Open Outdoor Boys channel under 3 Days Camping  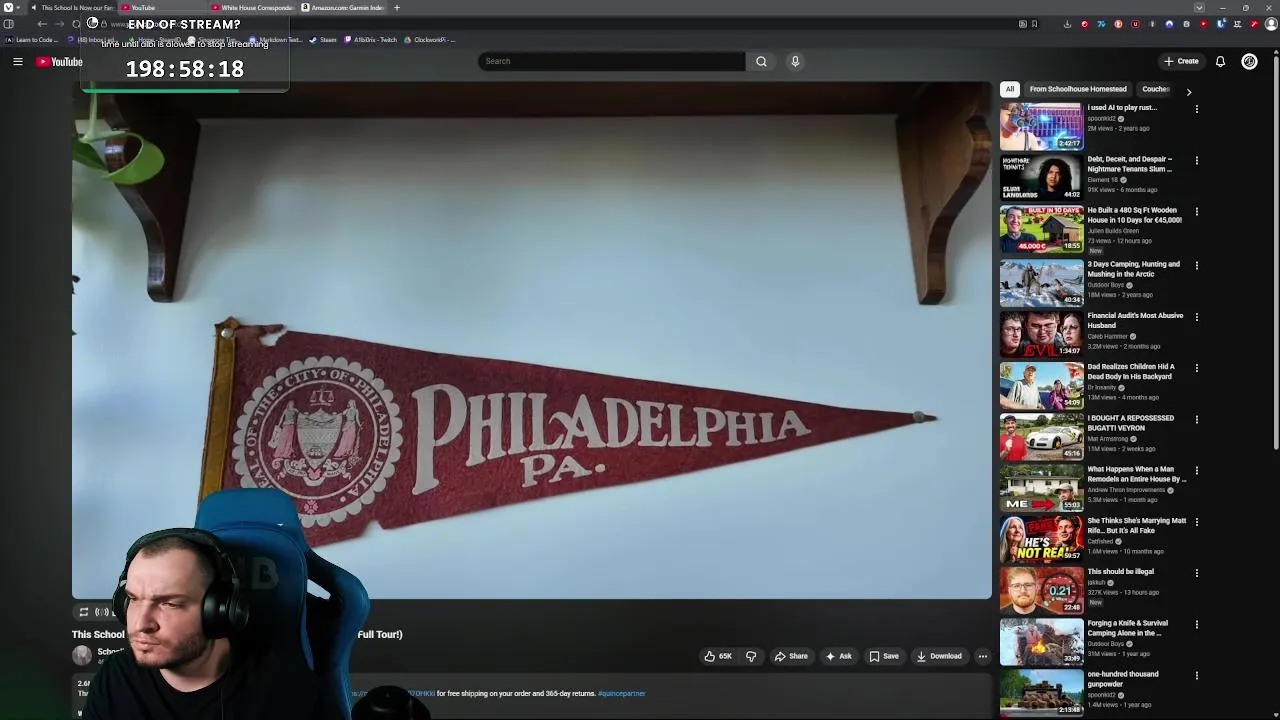click(1106, 285)
